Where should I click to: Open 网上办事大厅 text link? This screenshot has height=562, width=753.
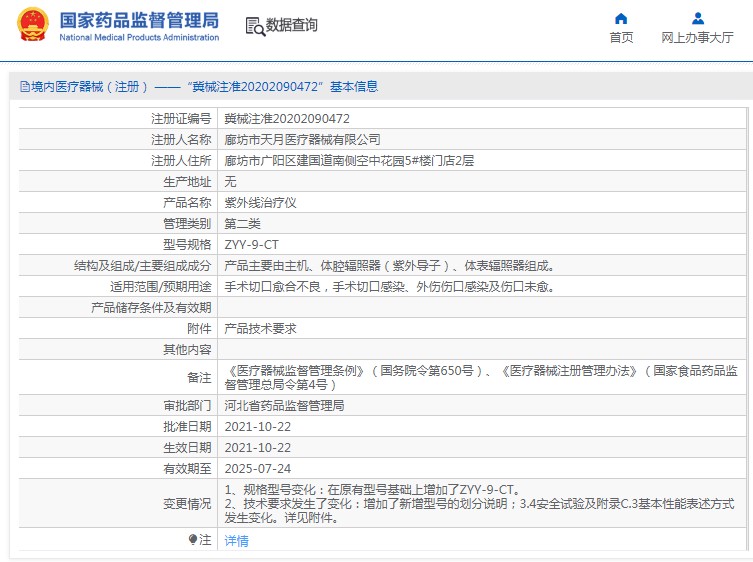click(x=697, y=37)
